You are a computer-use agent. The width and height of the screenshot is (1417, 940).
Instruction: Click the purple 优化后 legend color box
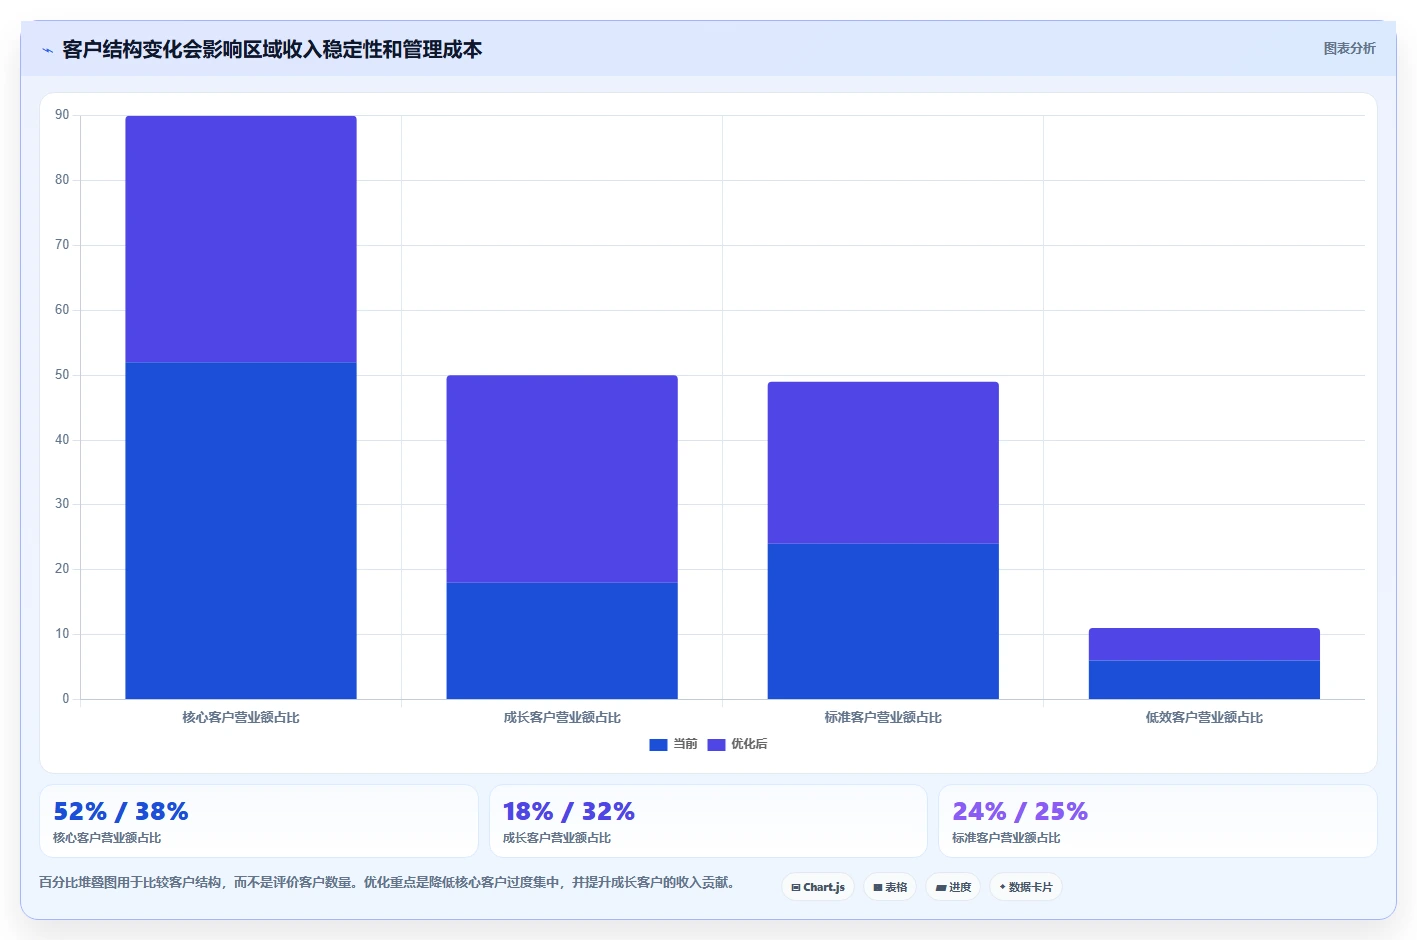(x=716, y=745)
